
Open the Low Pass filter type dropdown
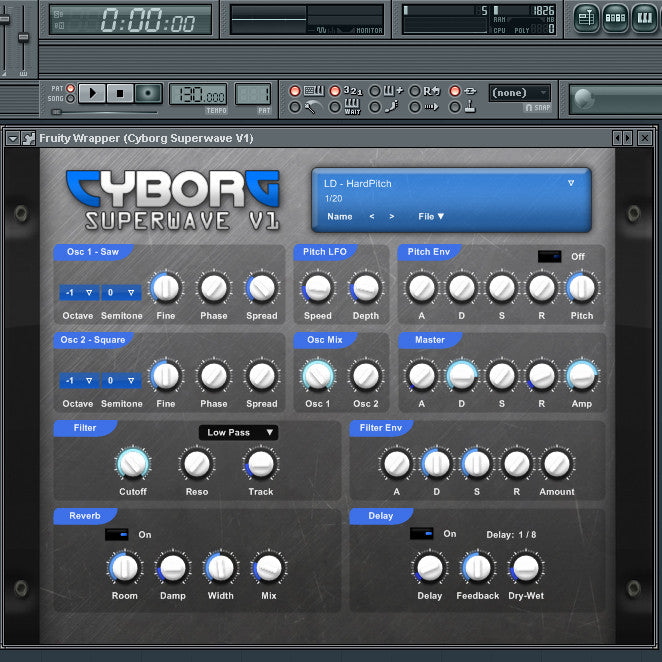pyautogui.click(x=239, y=432)
